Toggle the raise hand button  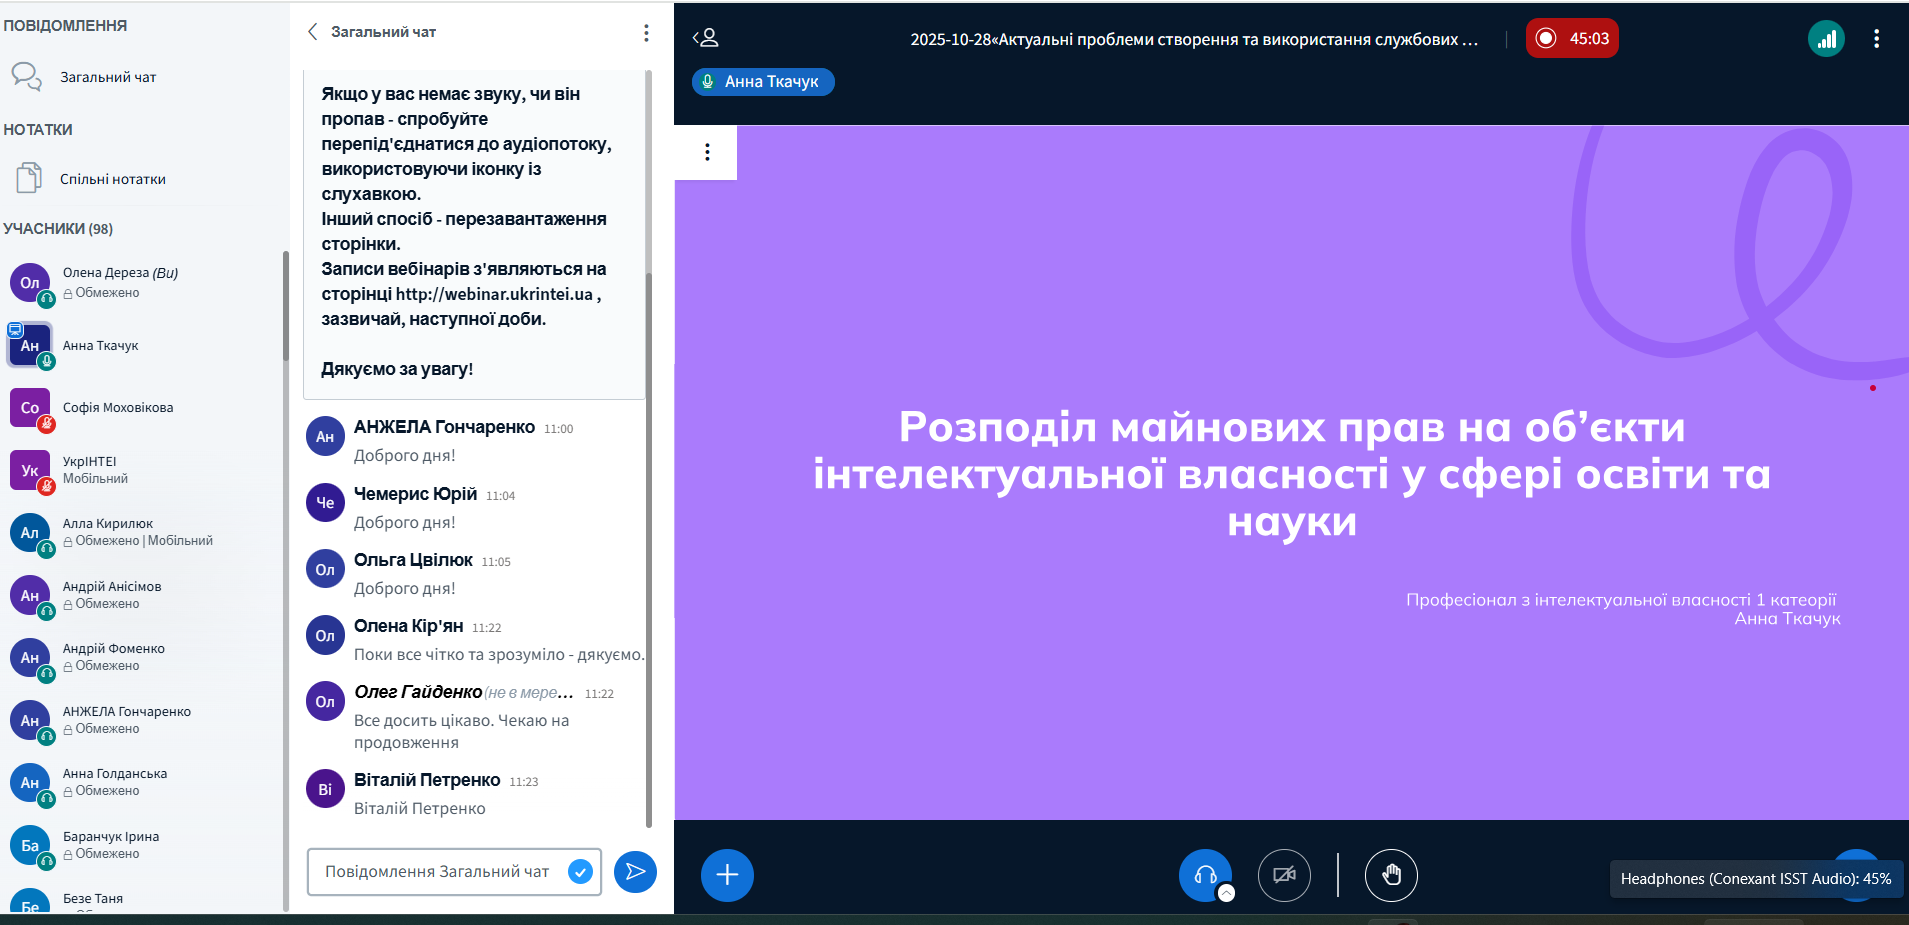[1390, 875]
